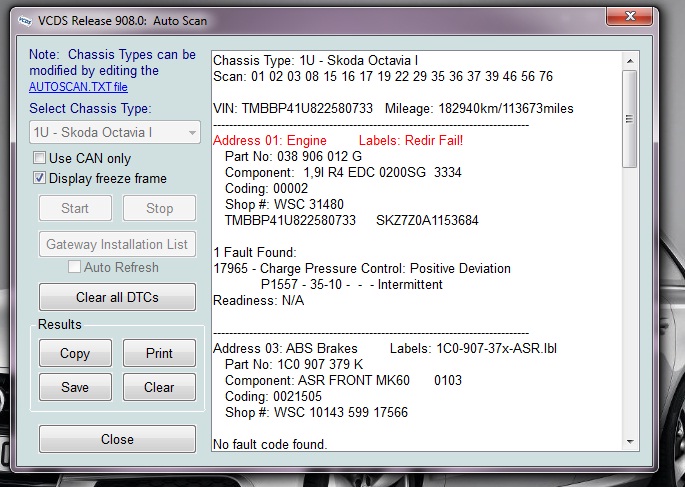Image resolution: width=685 pixels, height=487 pixels.
Task: Click the Start button
Action: tap(75, 208)
